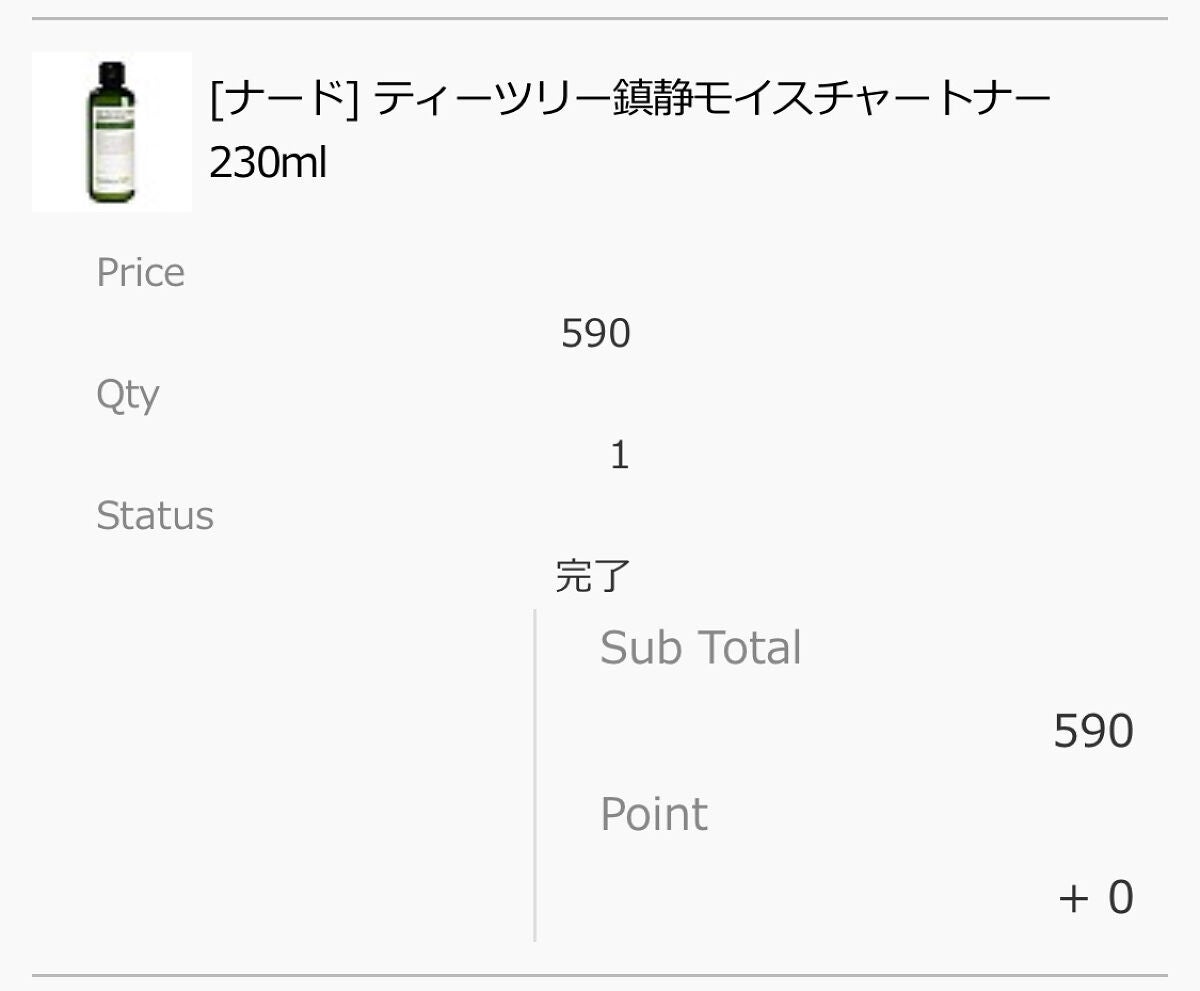The width and height of the screenshot is (1200, 991).
Task: Click the Price label
Action: (x=140, y=273)
